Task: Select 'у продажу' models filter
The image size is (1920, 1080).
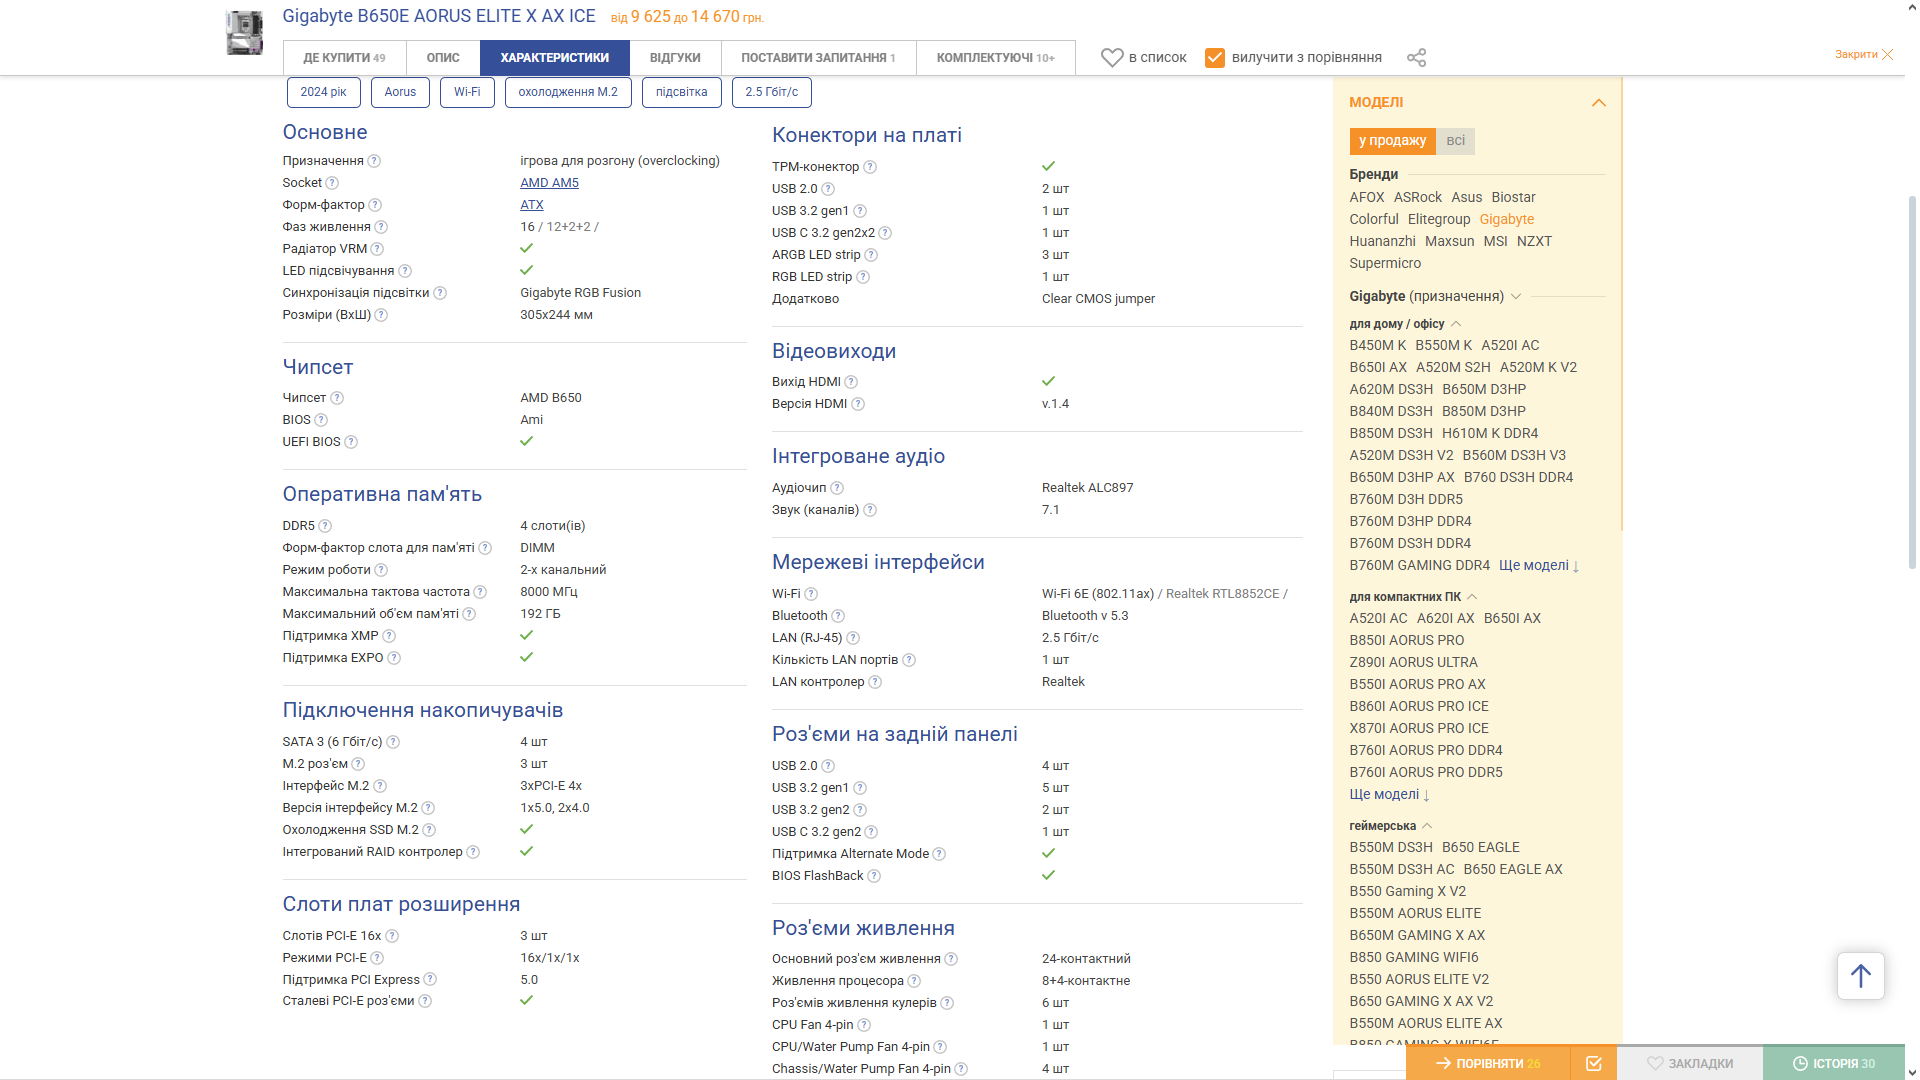Action: tap(1392, 141)
